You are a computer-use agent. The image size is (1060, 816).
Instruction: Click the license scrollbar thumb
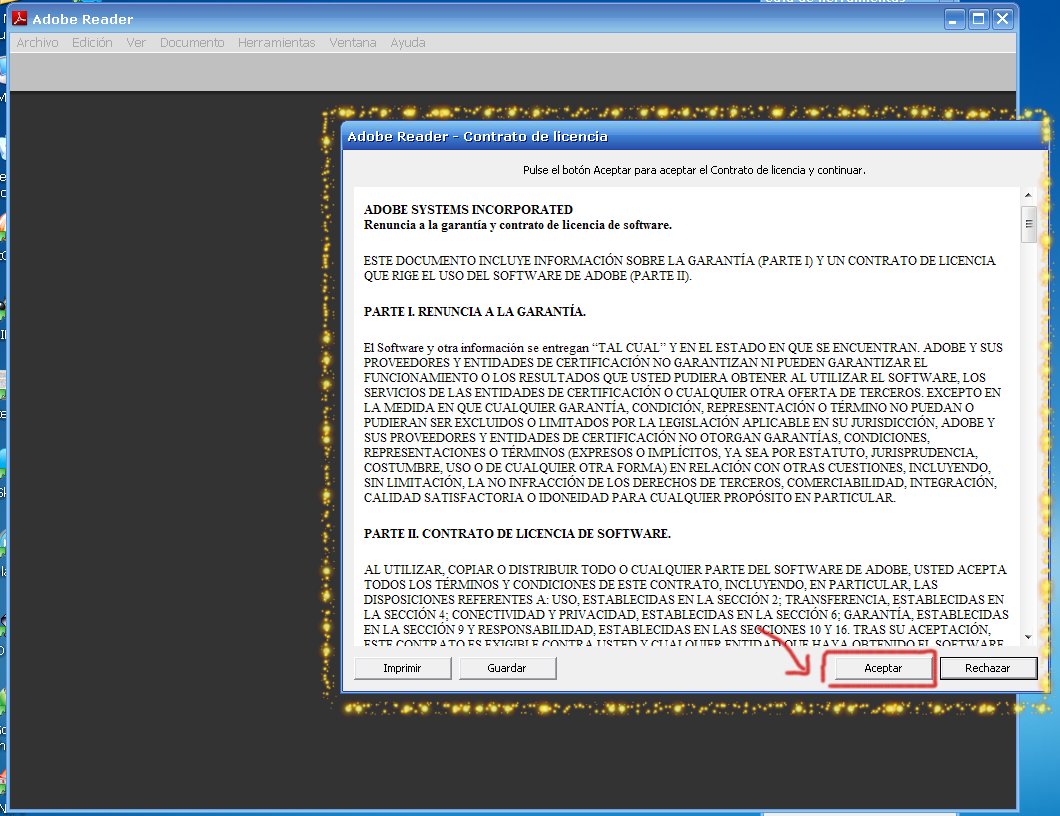(x=1028, y=224)
